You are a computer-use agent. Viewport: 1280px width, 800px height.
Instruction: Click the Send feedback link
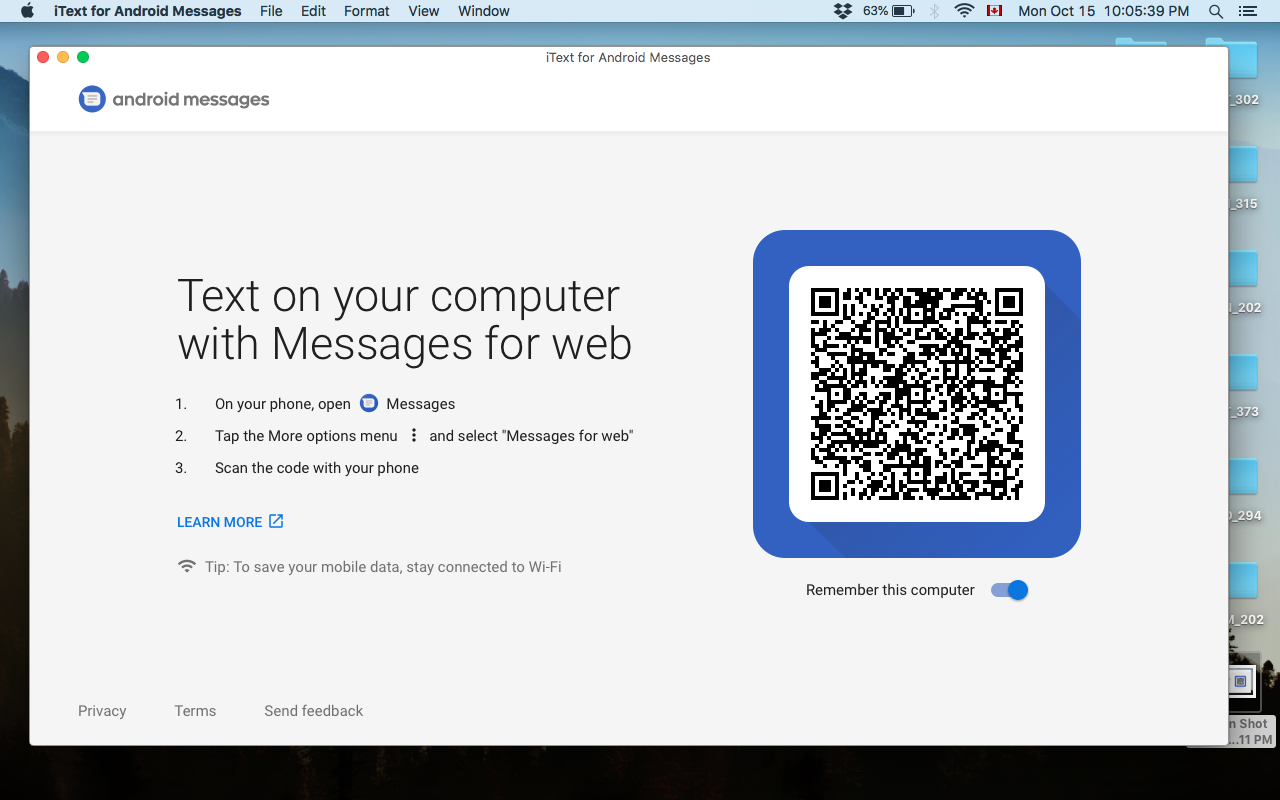(314, 711)
